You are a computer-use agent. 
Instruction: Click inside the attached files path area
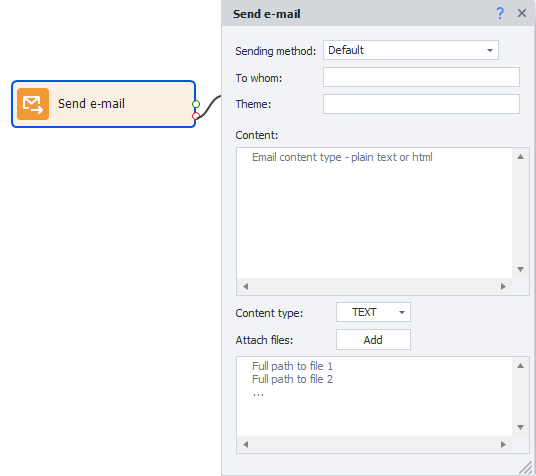click(374, 397)
